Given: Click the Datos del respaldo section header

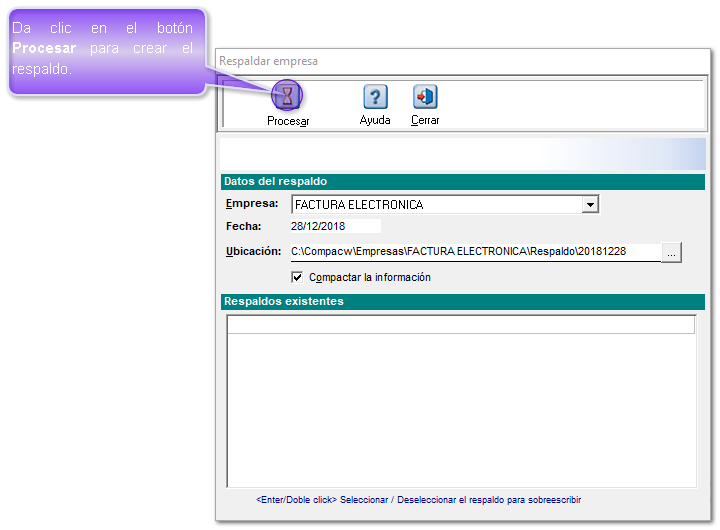Looking at the screenshot, I should click(x=462, y=181).
